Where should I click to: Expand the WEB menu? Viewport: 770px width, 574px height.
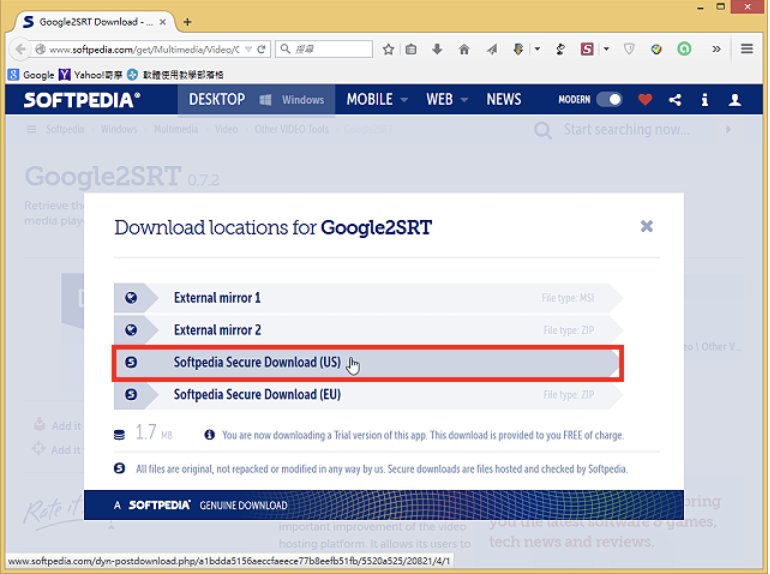click(x=446, y=100)
